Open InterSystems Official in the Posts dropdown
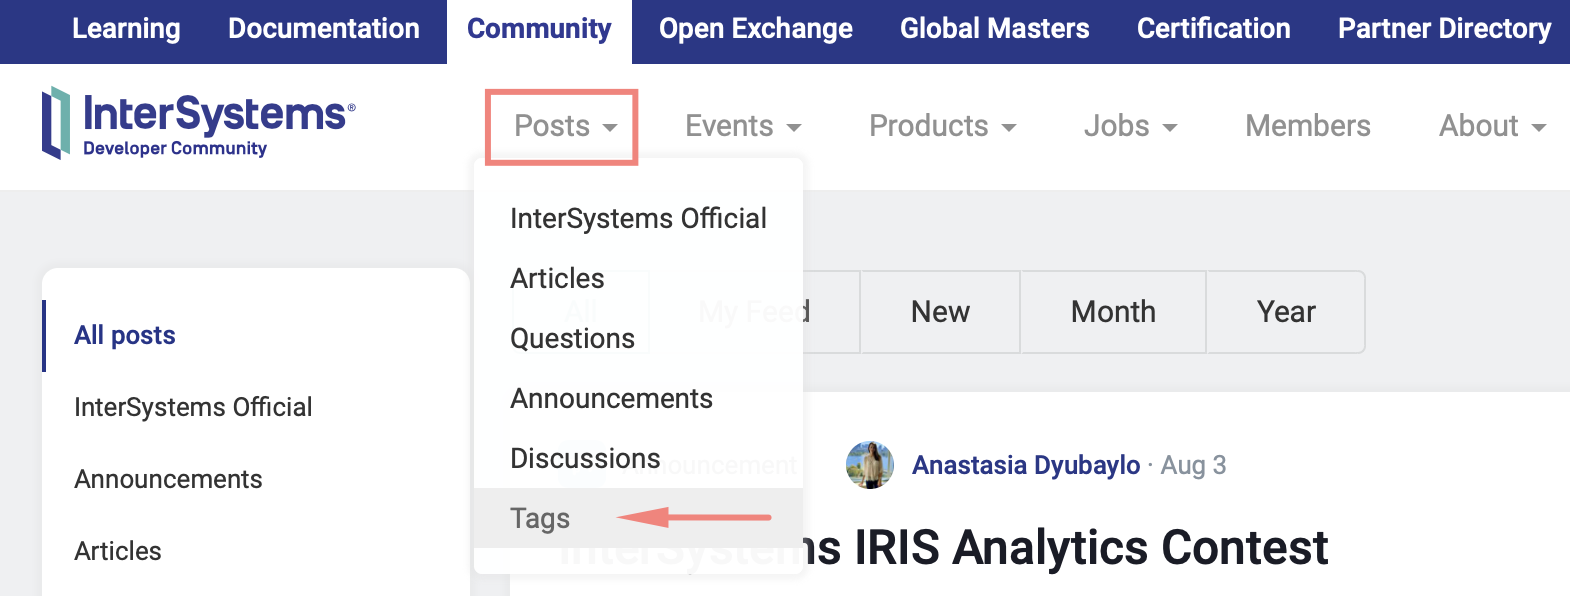Screen dimensions: 1570x596 (x=638, y=218)
